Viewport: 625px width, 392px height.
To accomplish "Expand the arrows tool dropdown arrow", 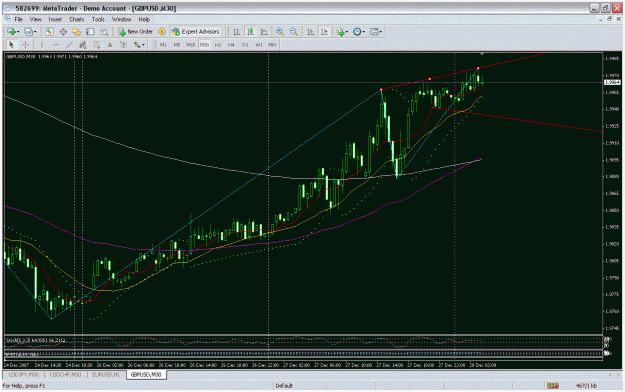I will click(143, 45).
